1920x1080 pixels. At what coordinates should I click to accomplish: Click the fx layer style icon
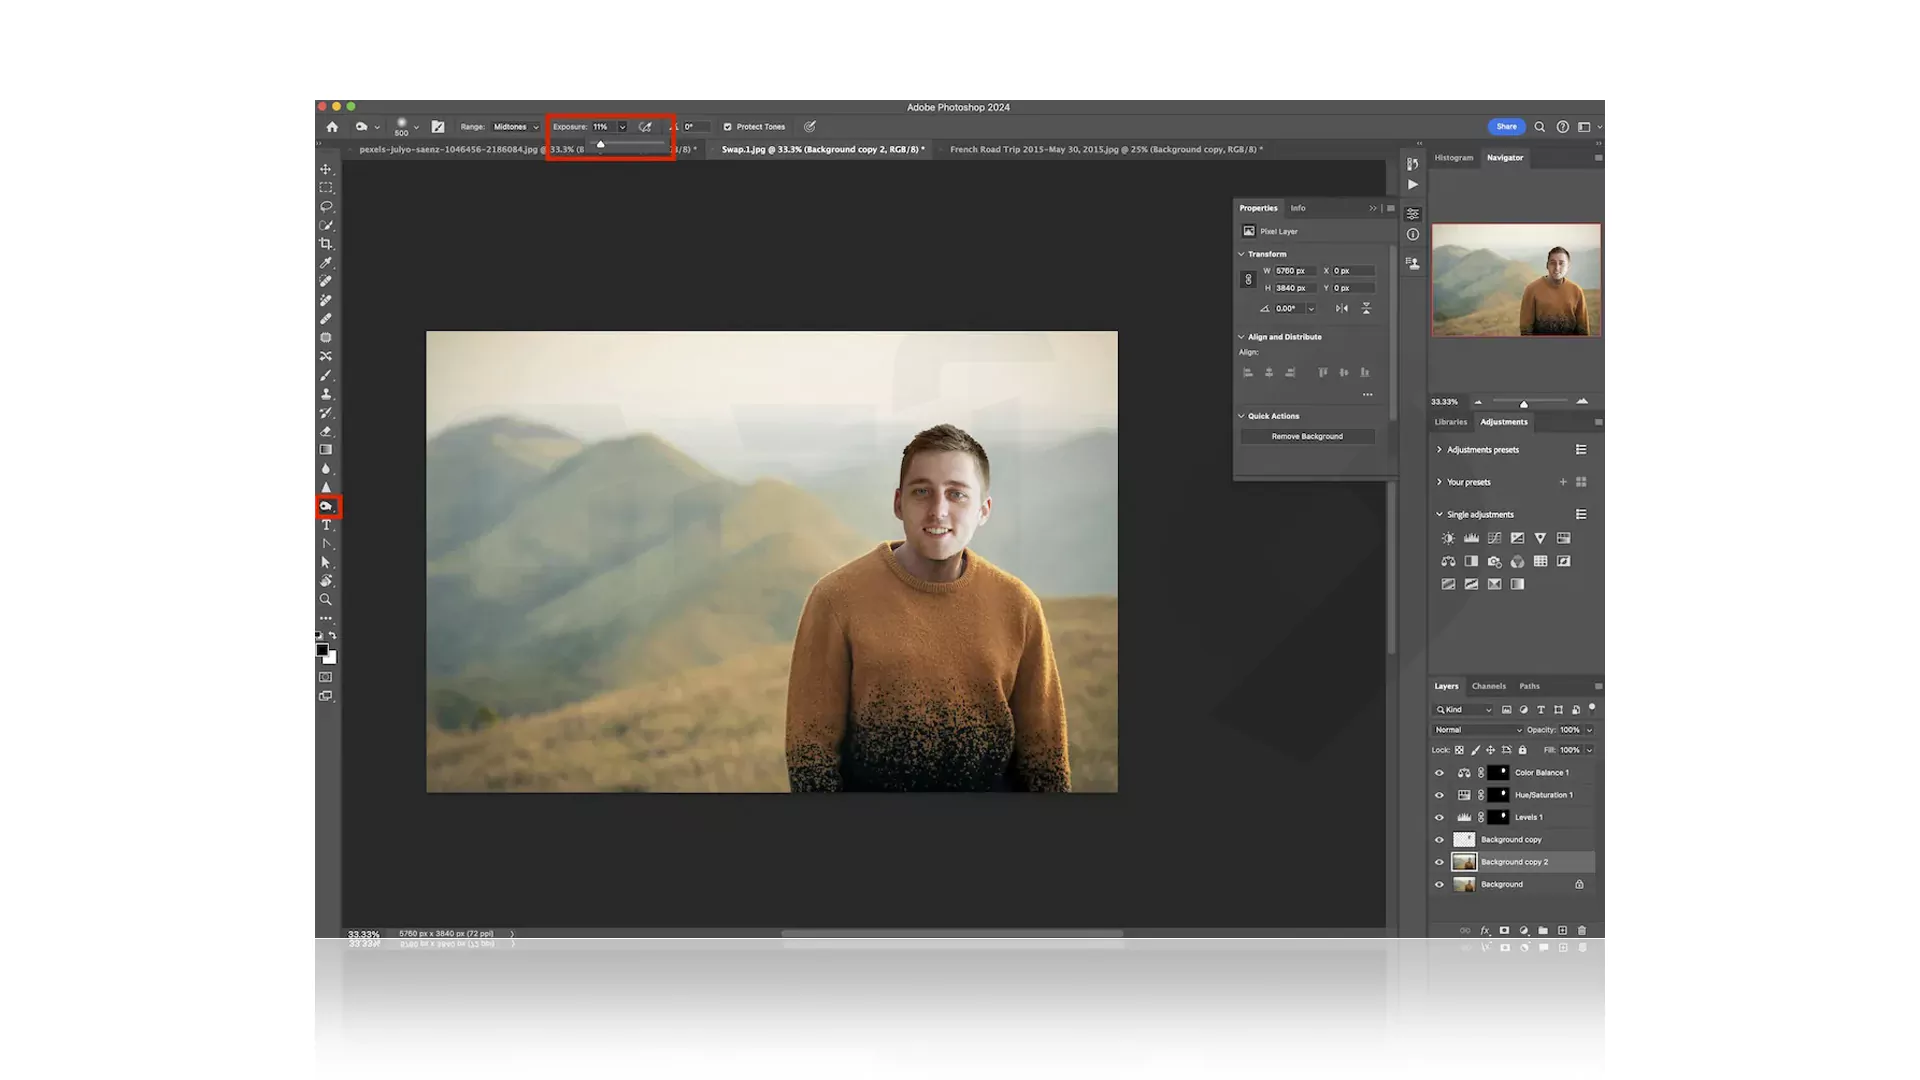click(1485, 930)
